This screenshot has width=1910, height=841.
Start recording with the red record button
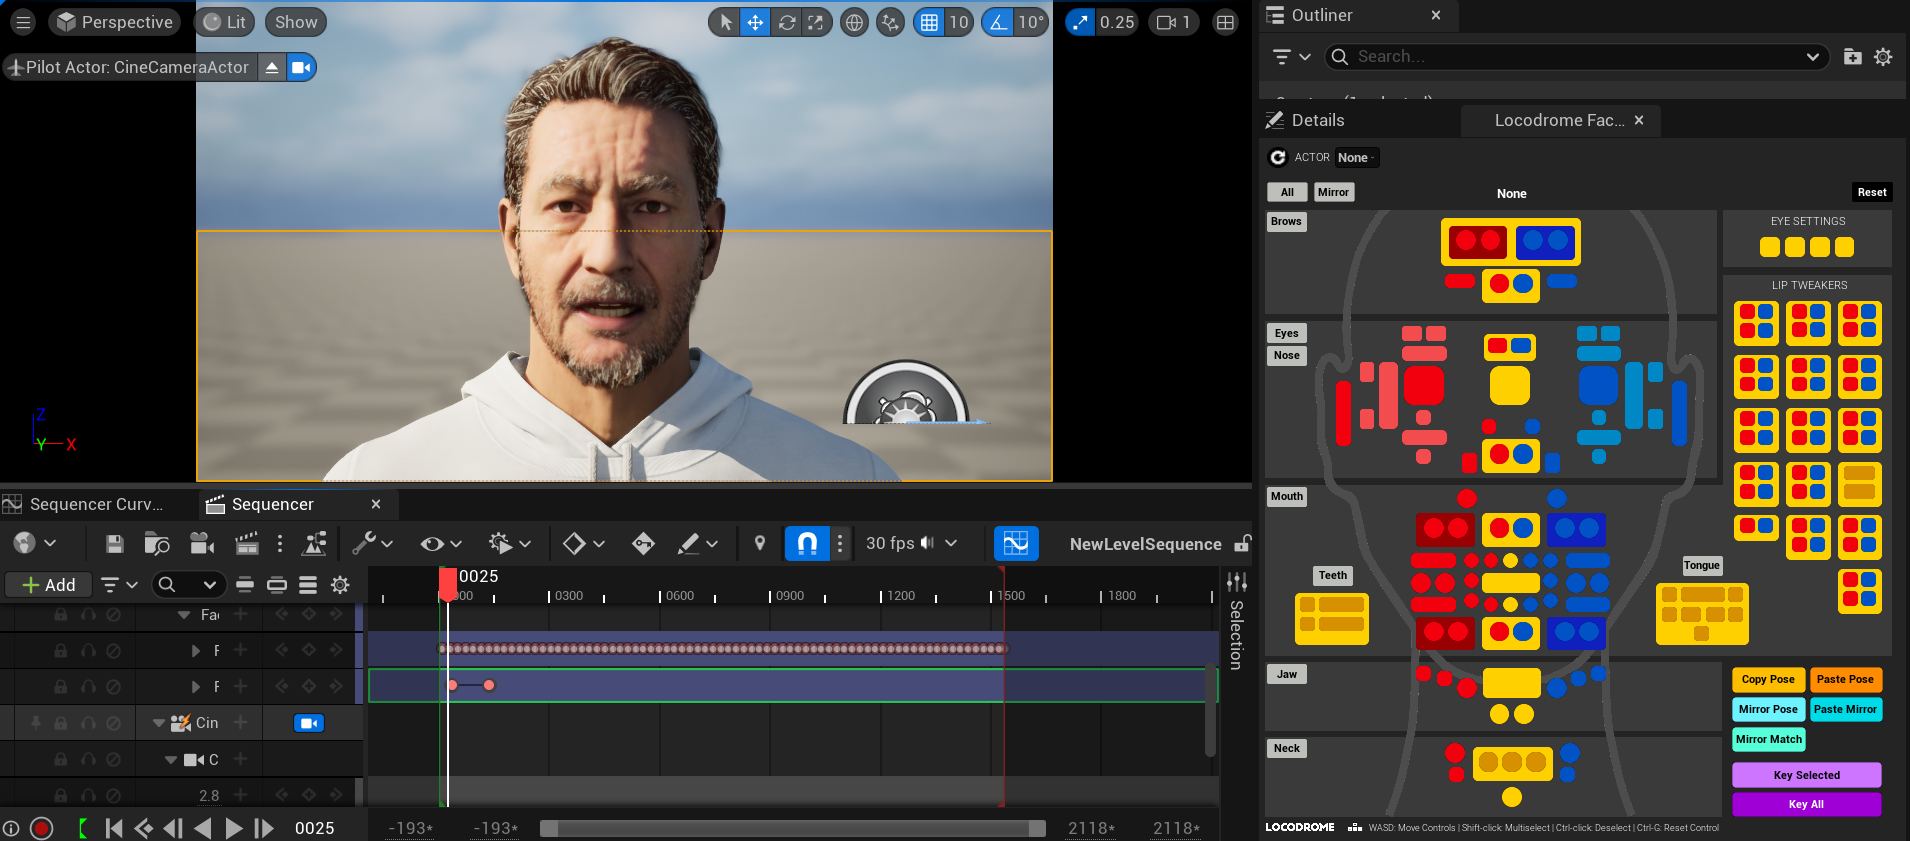pos(41,828)
